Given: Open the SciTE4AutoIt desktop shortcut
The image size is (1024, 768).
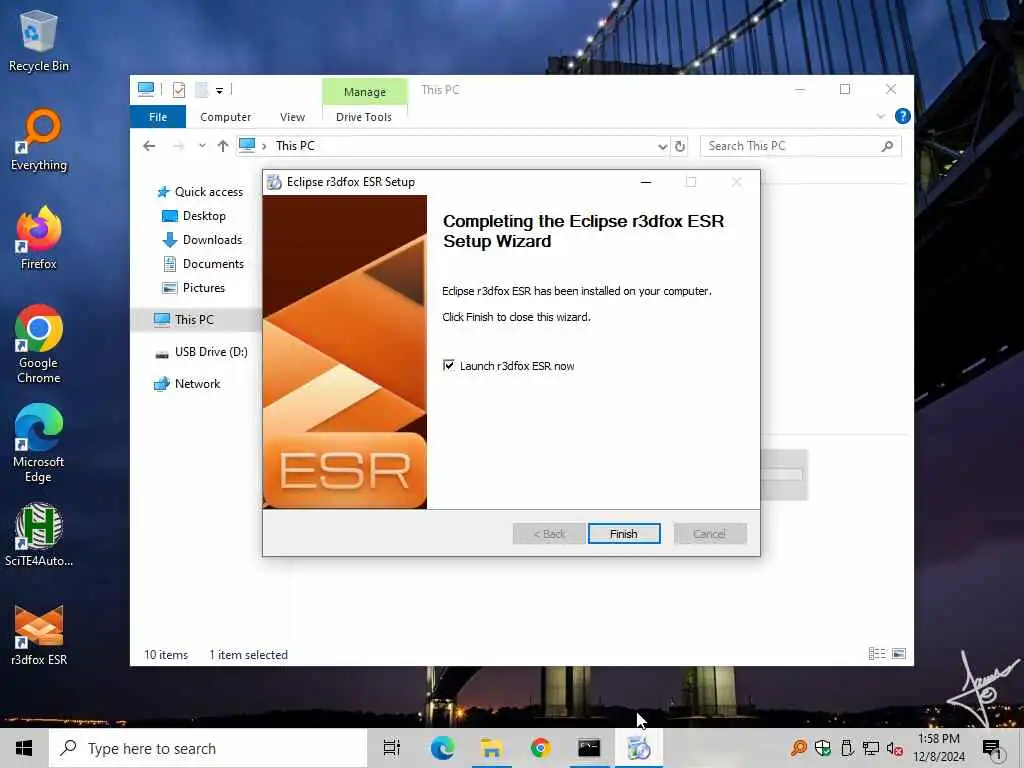Looking at the screenshot, I should 39,535.
